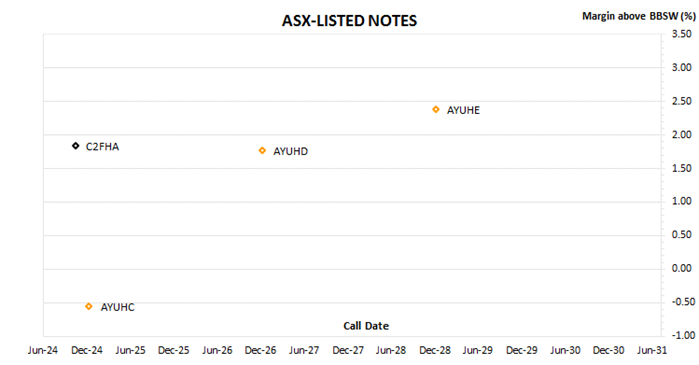Click the ASX-LISTED NOTES chart title
Screen dimensions: 699x365
pyautogui.click(x=349, y=21)
